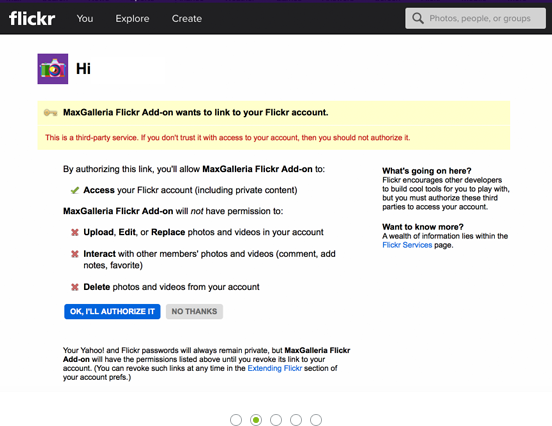This screenshot has height=426, width=552.
Task: Click the camera buddy icon avatar
Action: (x=53, y=69)
